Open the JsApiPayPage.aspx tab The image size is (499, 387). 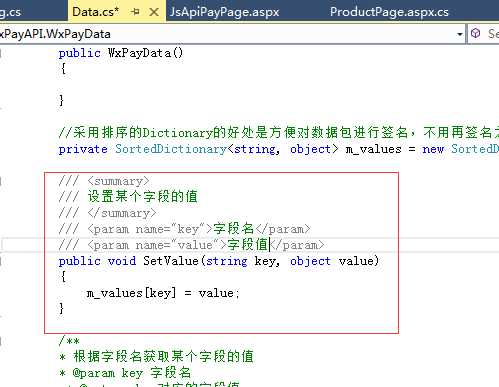tap(224, 12)
